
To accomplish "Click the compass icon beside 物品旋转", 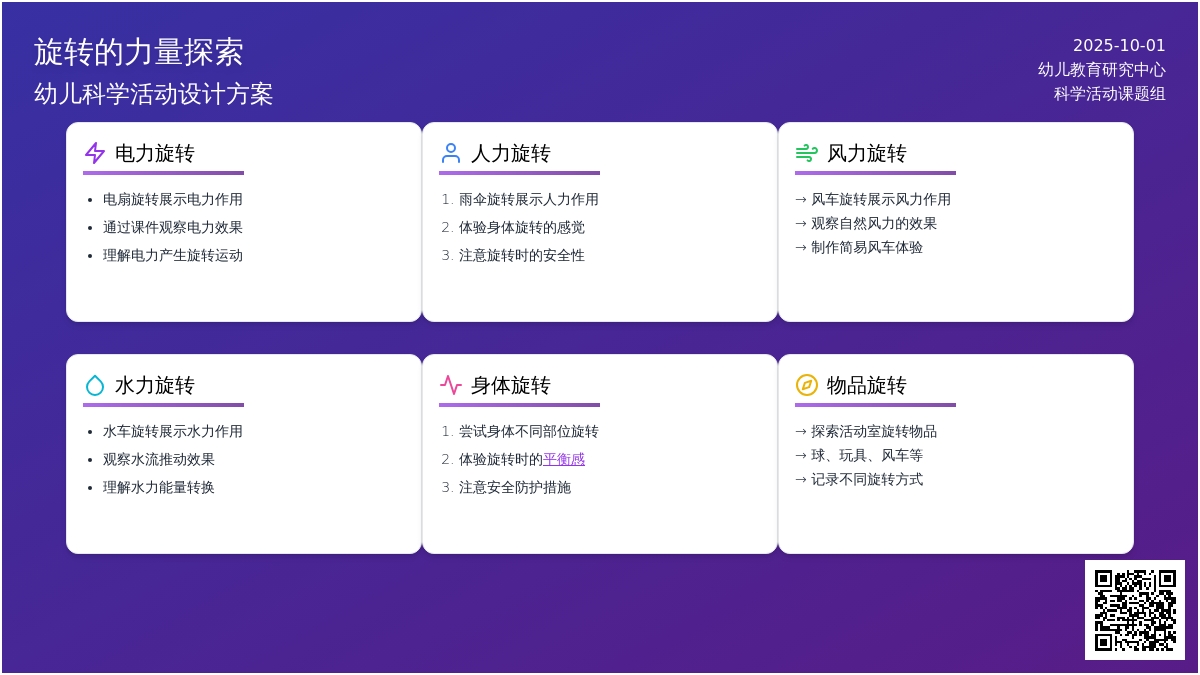I will (x=806, y=385).
